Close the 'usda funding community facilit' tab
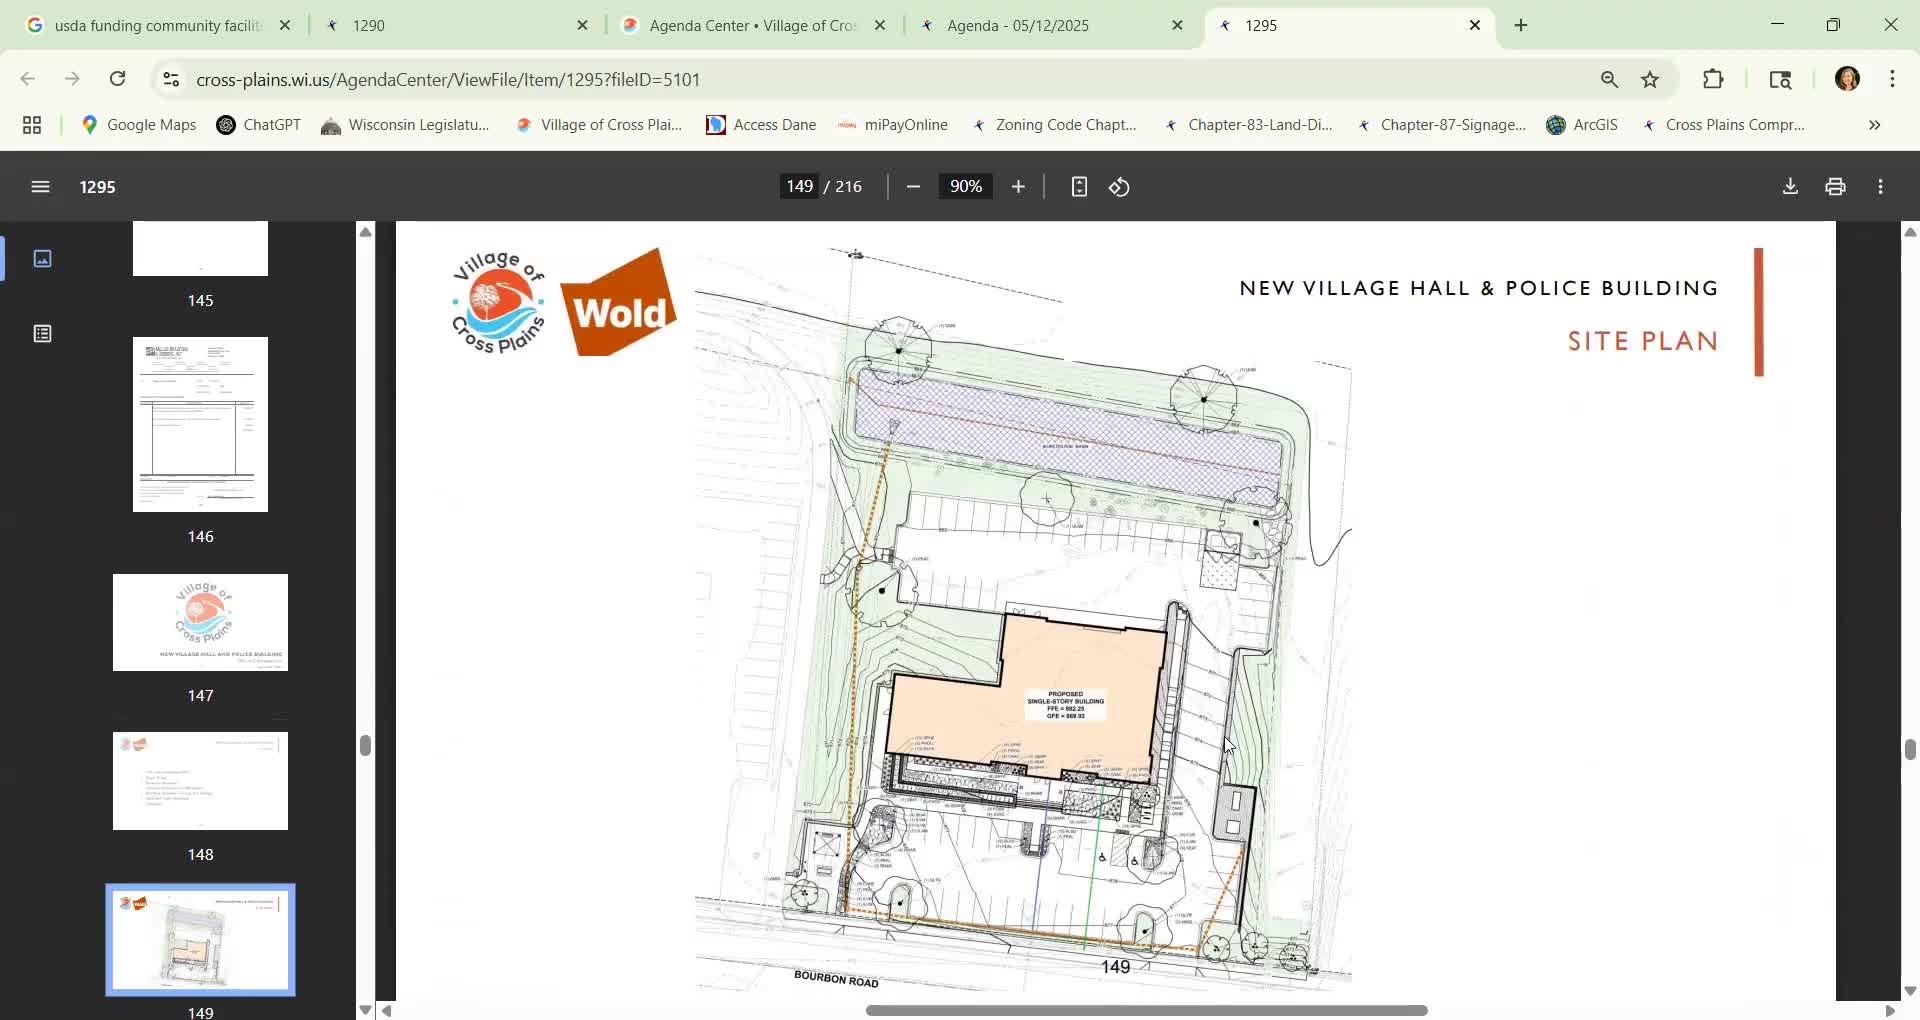The image size is (1920, 1020). [285, 25]
